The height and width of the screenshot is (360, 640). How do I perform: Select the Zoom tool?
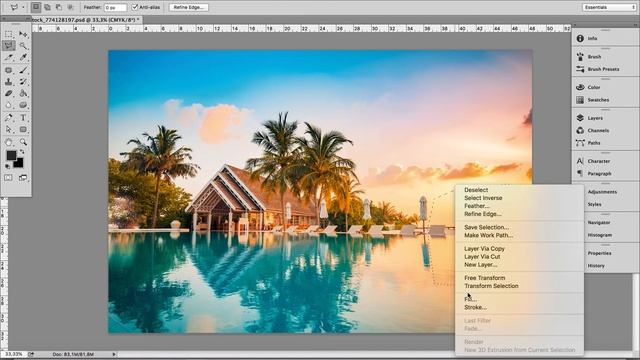point(23,142)
